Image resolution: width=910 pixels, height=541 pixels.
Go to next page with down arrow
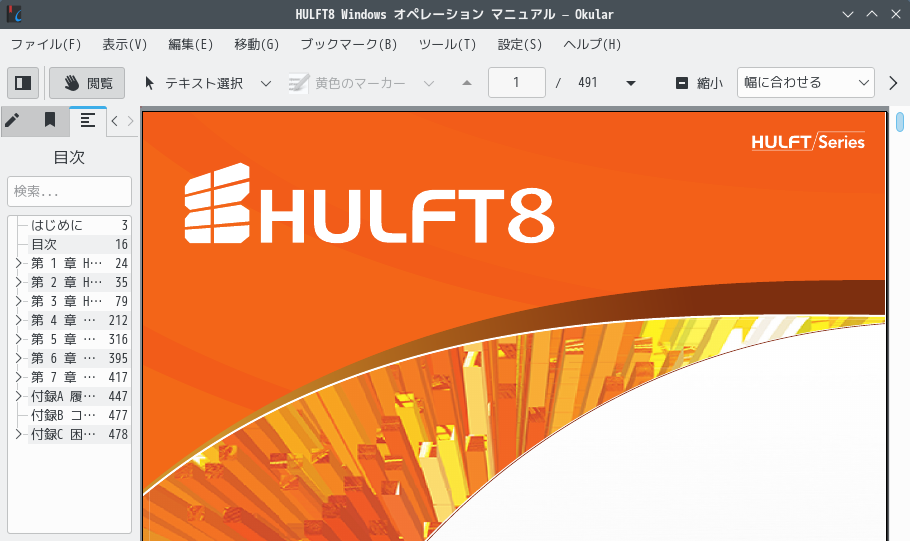click(x=630, y=83)
